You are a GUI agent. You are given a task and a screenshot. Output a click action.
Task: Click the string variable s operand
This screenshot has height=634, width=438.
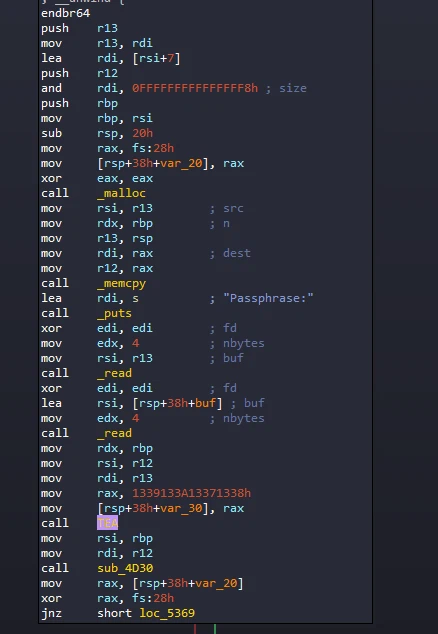click(135, 298)
